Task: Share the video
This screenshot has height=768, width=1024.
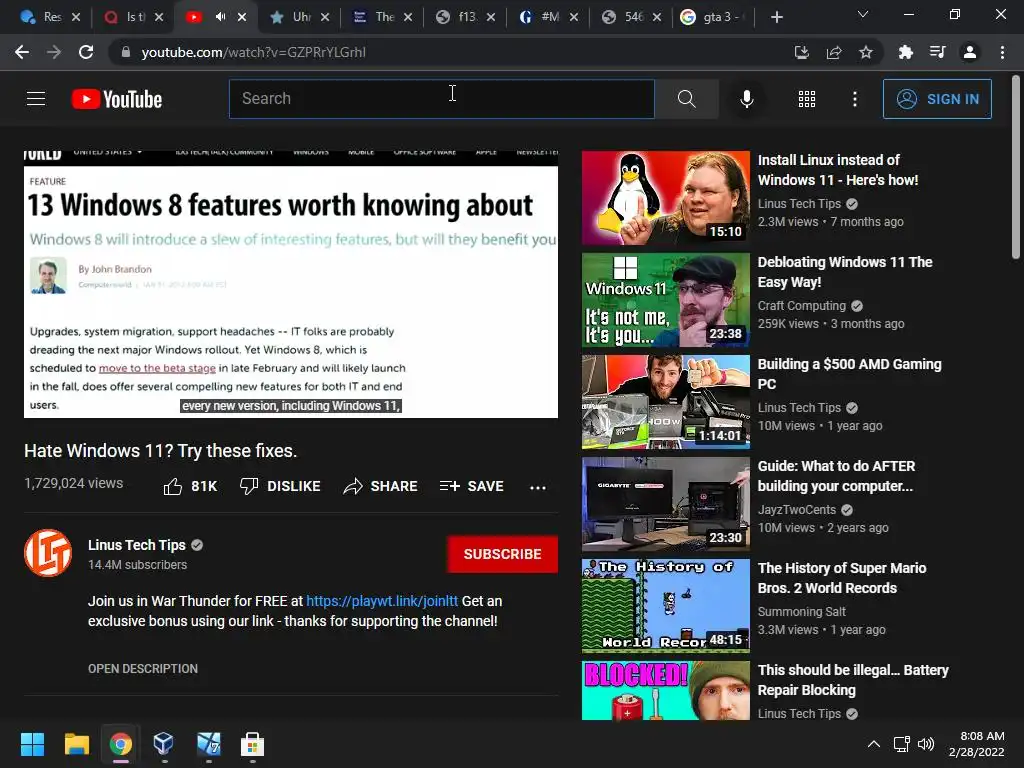Action: [x=380, y=486]
